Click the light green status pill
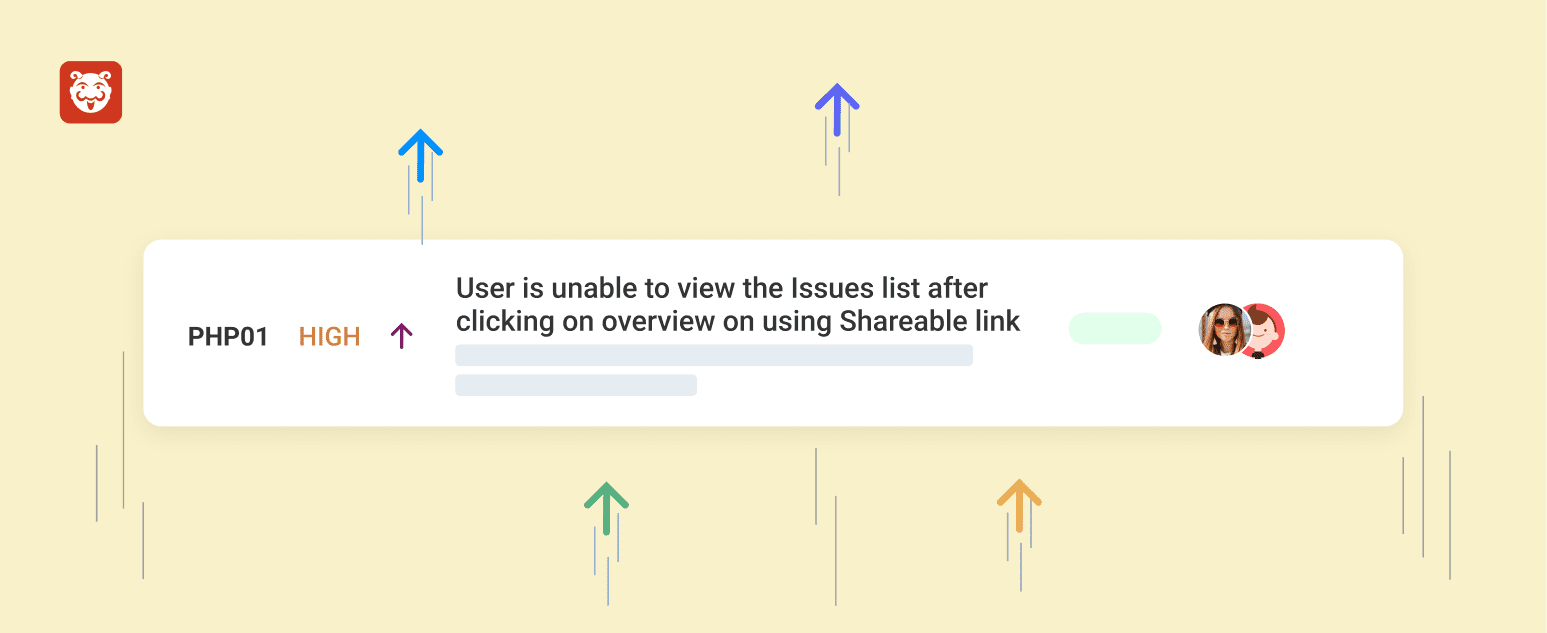 [1115, 328]
